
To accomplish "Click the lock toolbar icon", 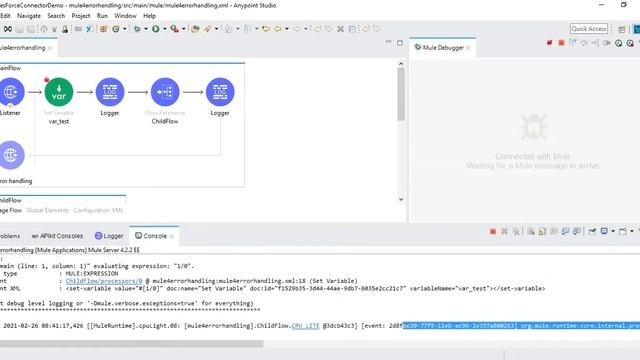I will 65,29.
